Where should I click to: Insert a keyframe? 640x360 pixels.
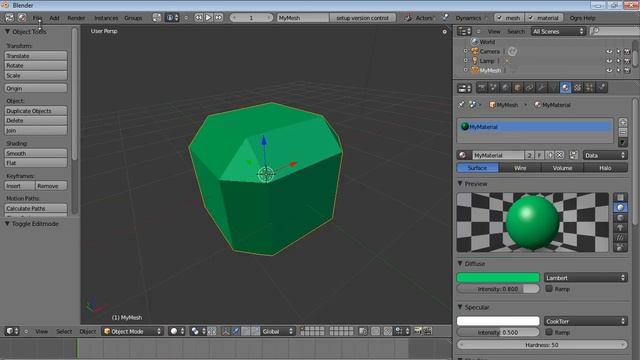20,186
